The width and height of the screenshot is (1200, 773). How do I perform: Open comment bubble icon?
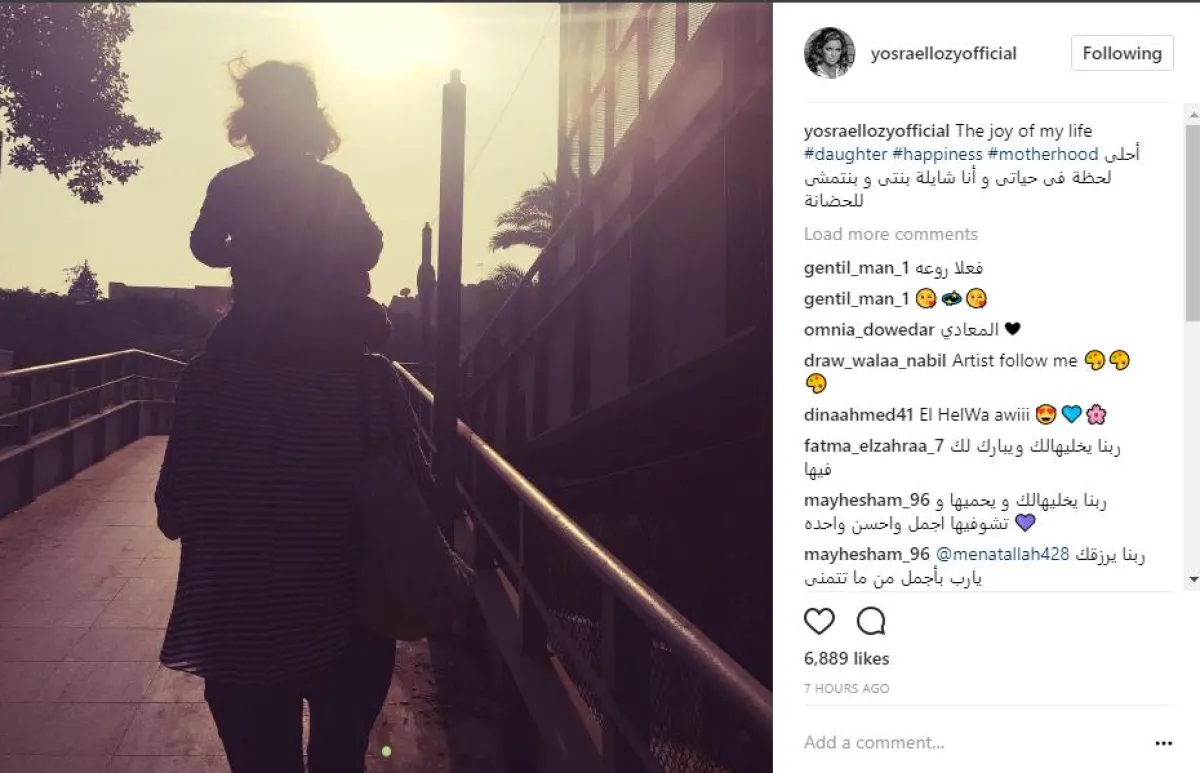click(x=871, y=621)
